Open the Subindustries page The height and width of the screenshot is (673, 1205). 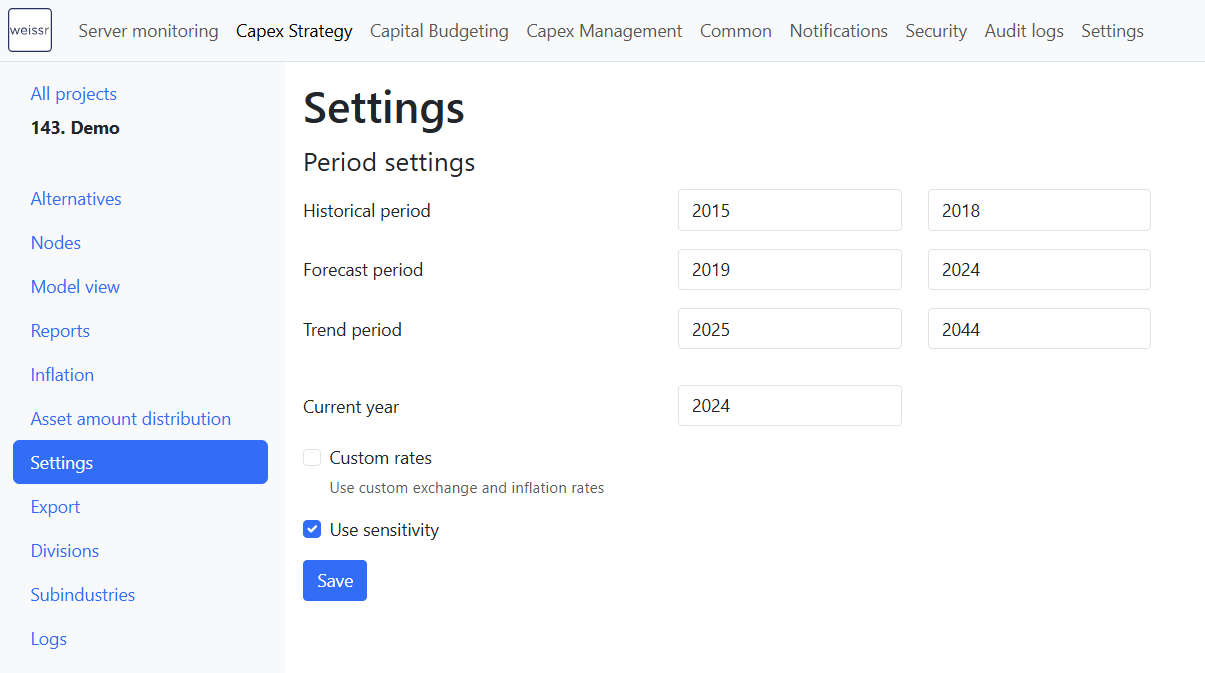click(x=83, y=595)
